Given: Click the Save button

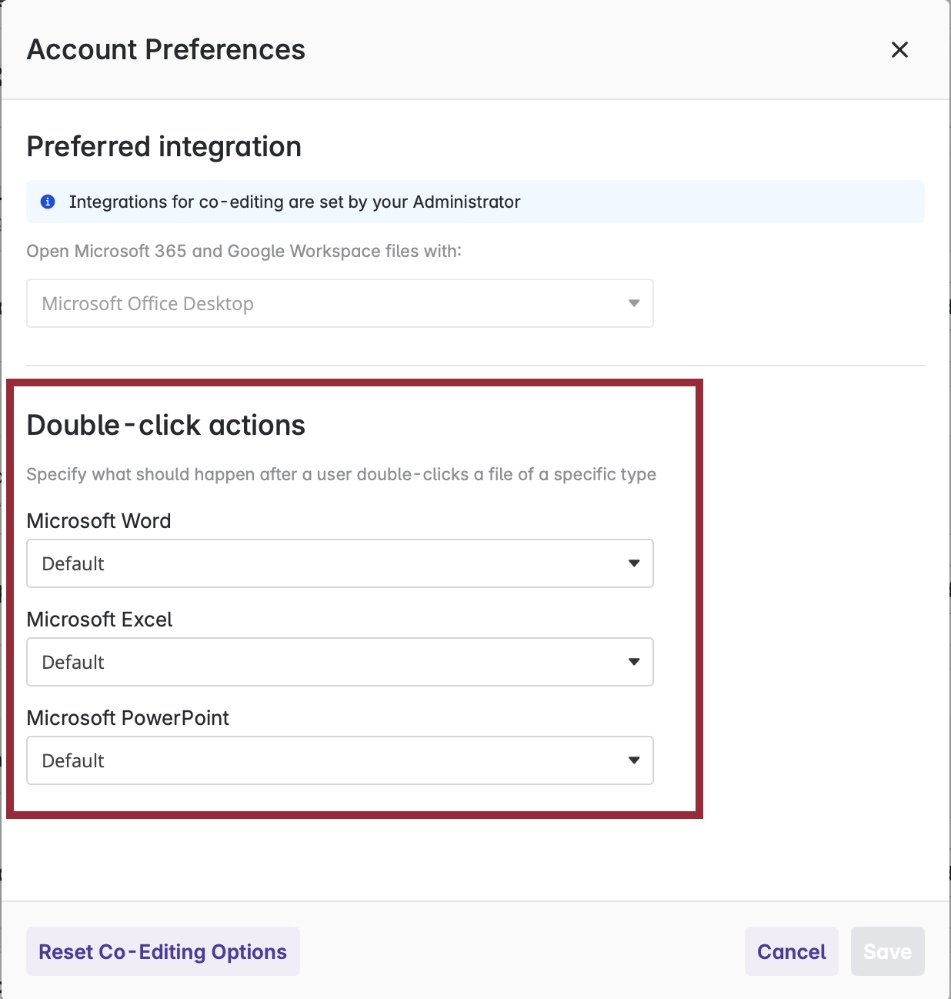Looking at the screenshot, I should coord(887,951).
